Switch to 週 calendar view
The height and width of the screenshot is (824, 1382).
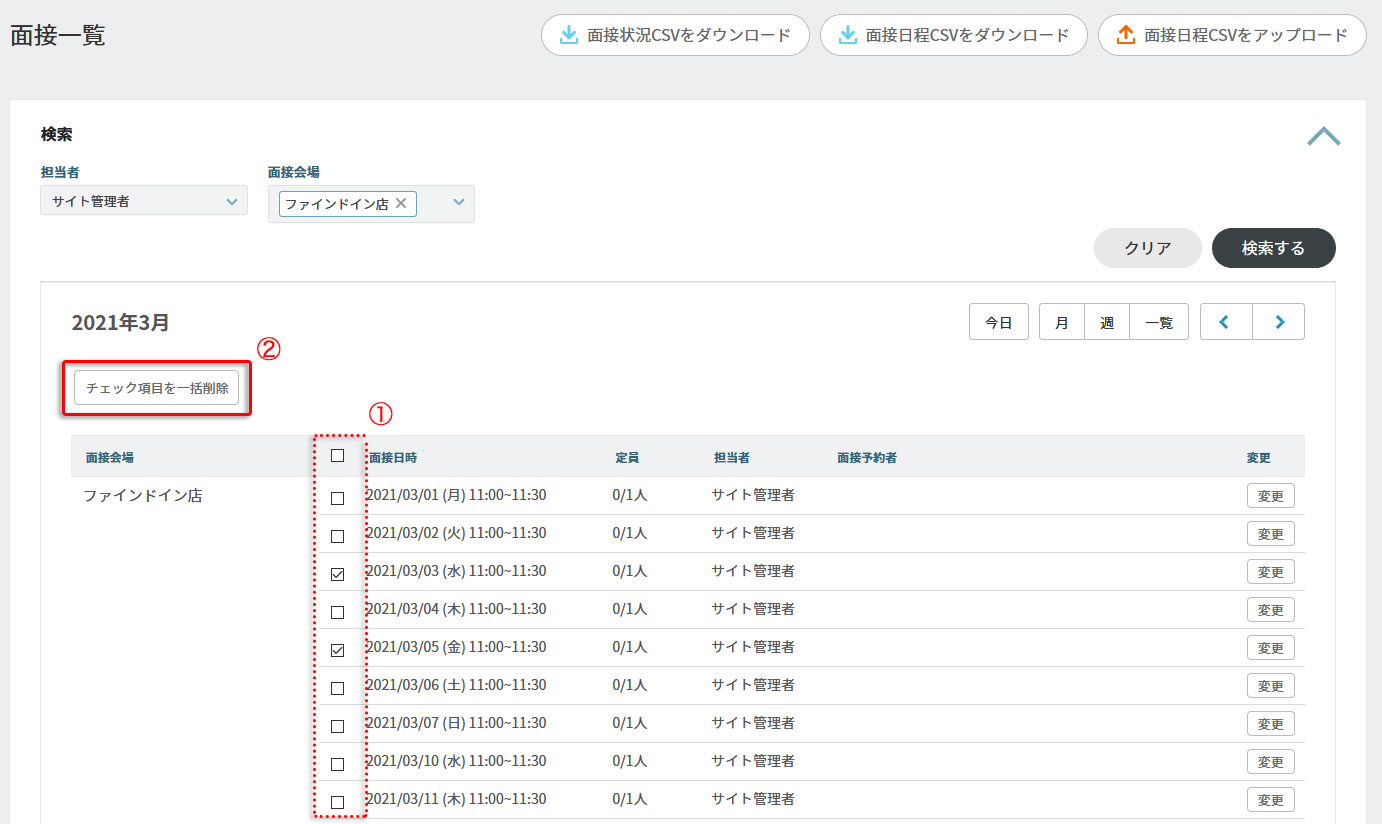coord(1107,322)
